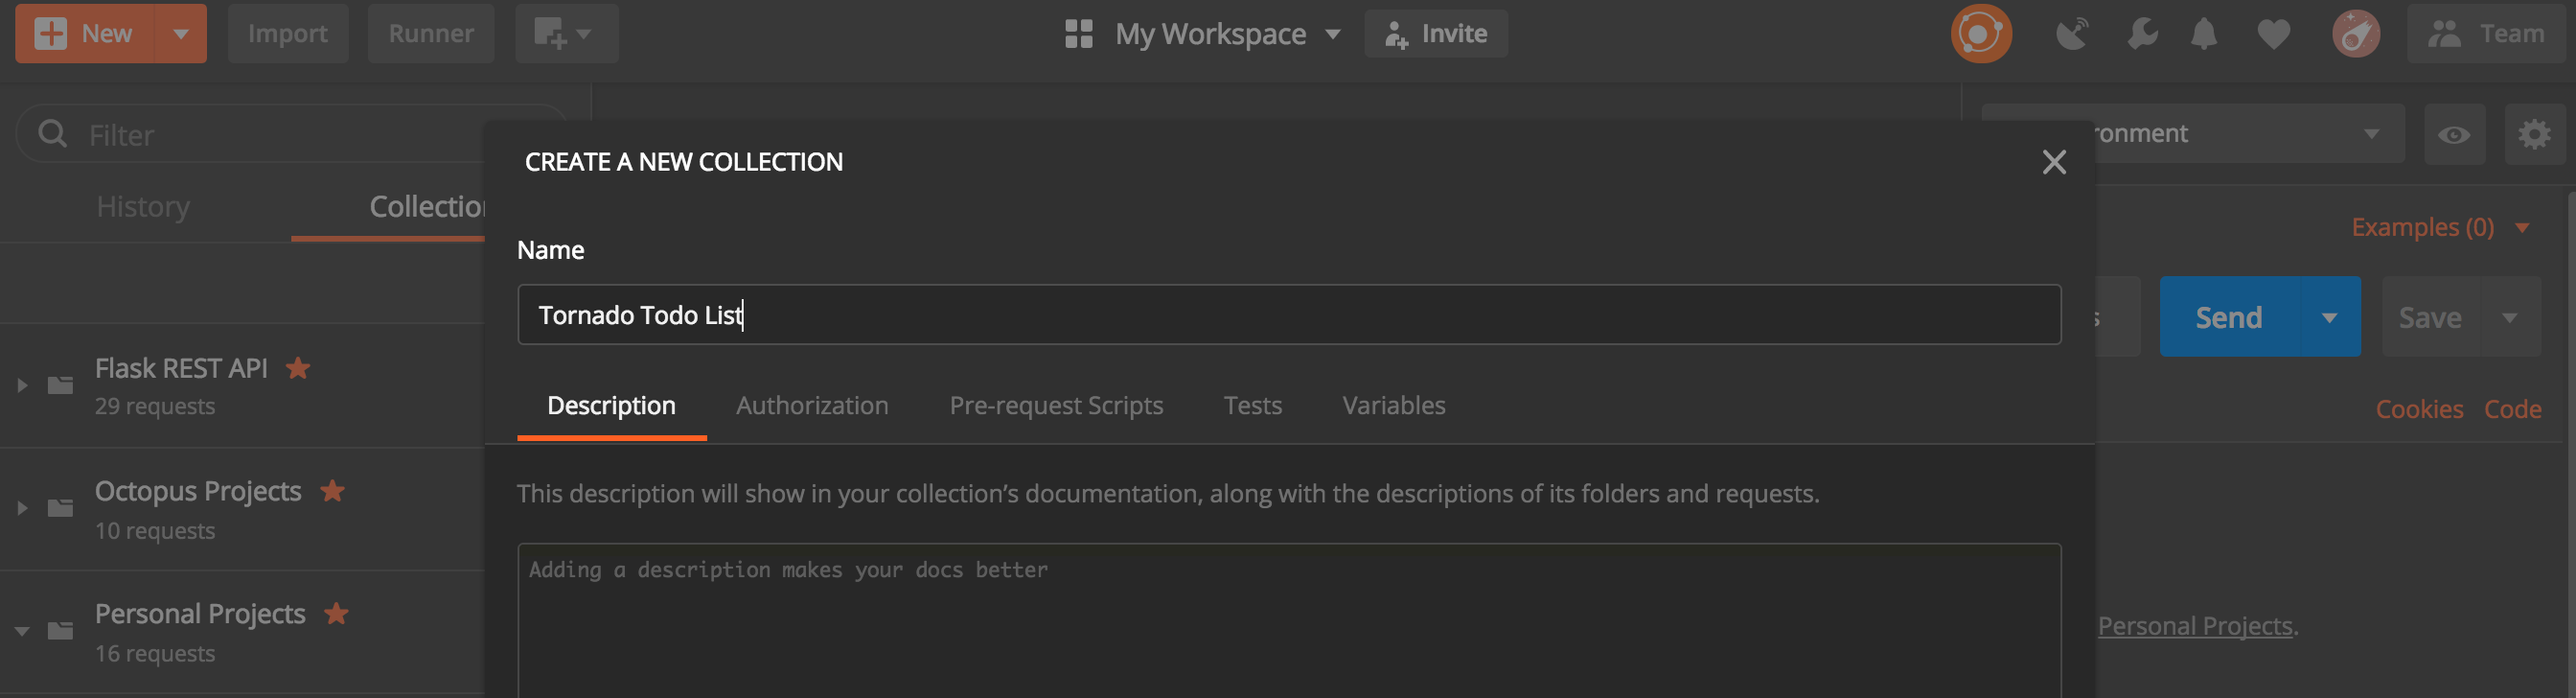
Task: Select the Description tab
Action: point(611,405)
